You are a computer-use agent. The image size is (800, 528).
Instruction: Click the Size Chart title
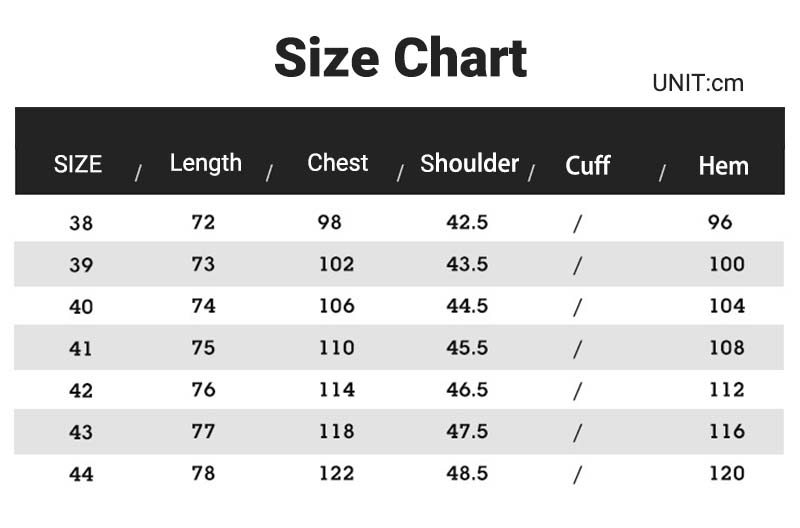401,58
